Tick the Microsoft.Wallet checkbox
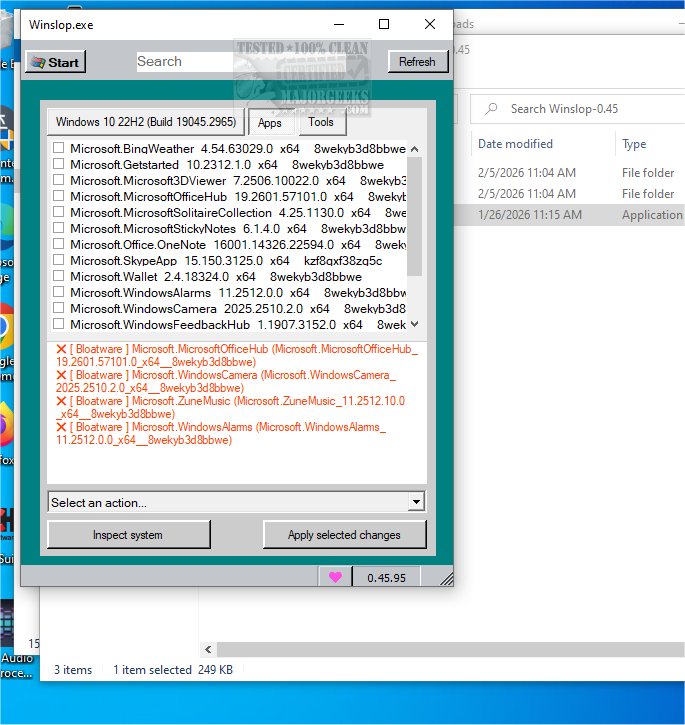 click(58, 276)
